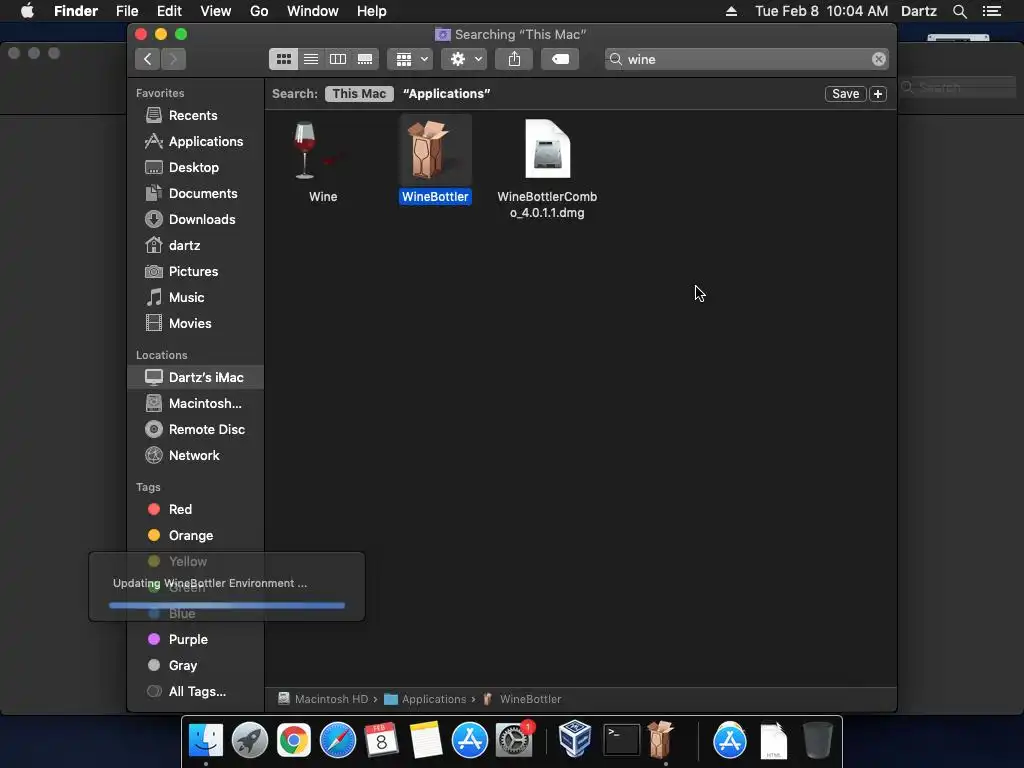The height and width of the screenshot is (768, 1024).
Task: Switch to icon view
Action: tap(283, 59)
